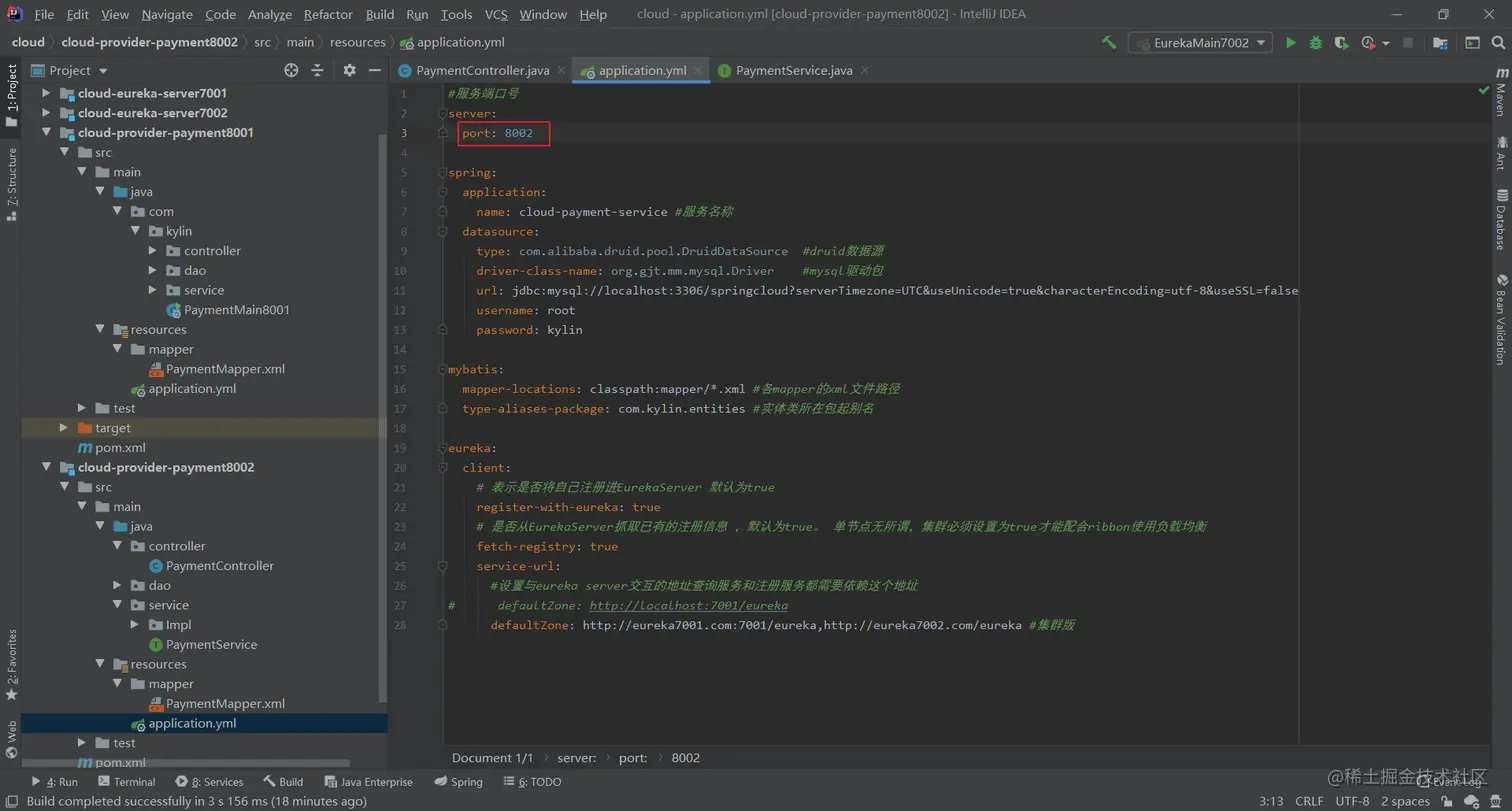Click the CRLF line separator status
The width and height of the screenshot is (1512, 811).
coord(1309,801)
